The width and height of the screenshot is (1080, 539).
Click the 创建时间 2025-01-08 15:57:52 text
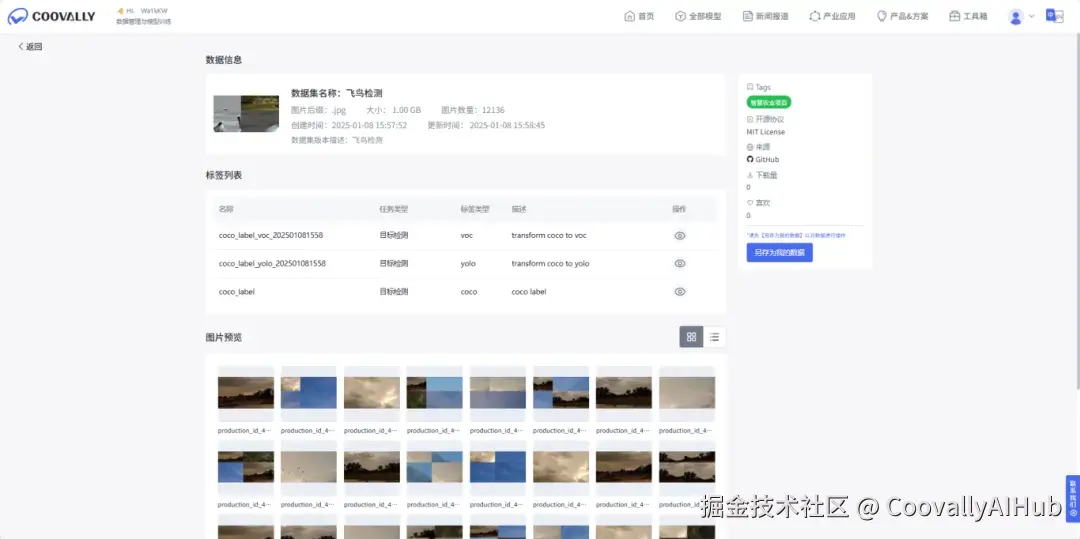[349, 125]
